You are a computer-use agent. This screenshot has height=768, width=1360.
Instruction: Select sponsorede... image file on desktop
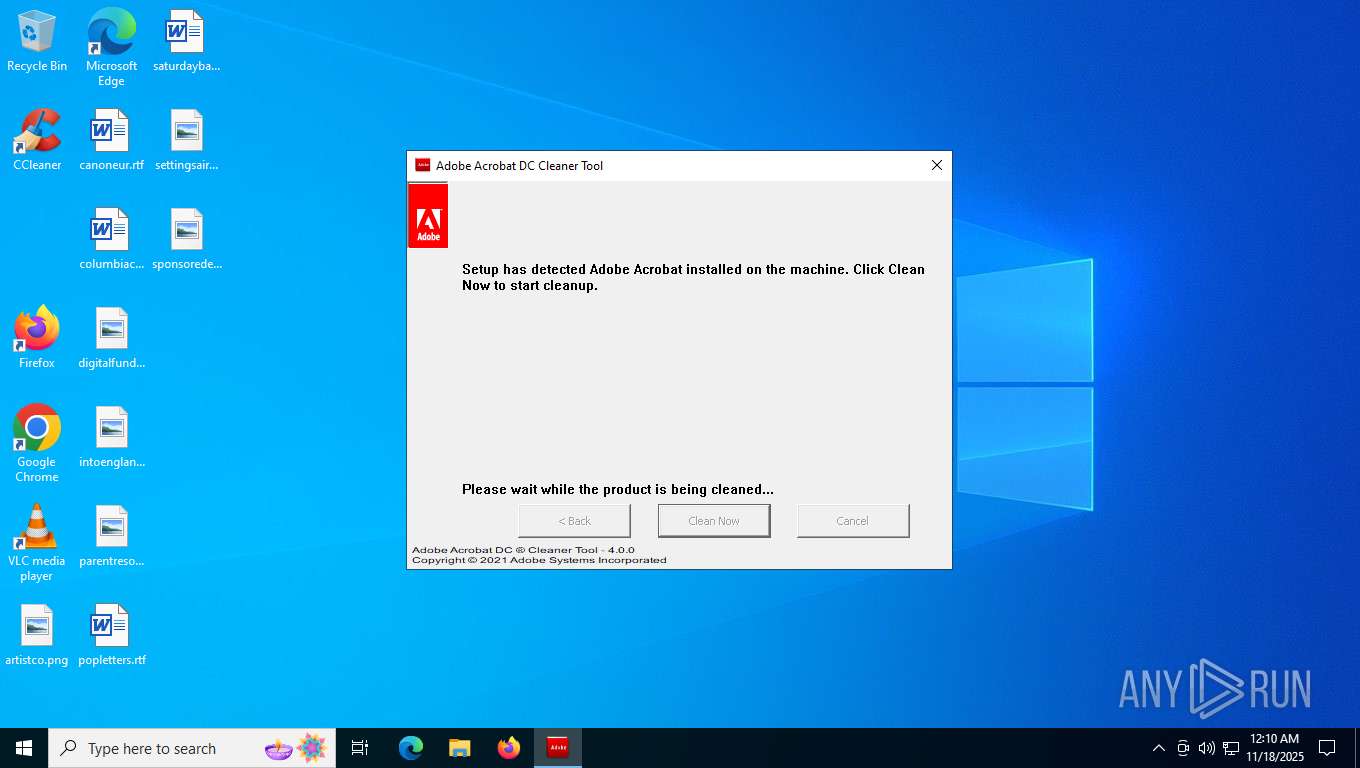tap(186, 240)
